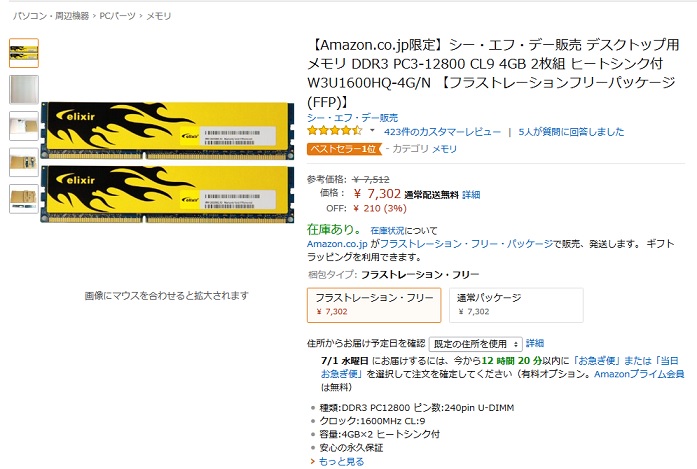Open the star rating dropdown arrow
Viewport: 697px width, 469px height.
tap(372, 131)
